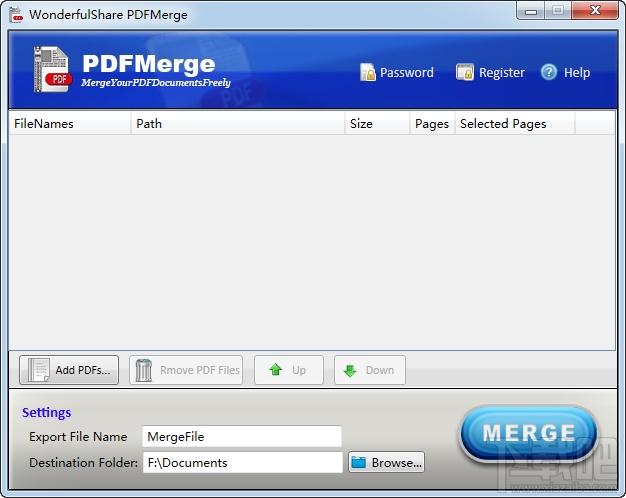The image size is (626, 498).
Task: Click the "Password" text label
Action: coord(406,73)
